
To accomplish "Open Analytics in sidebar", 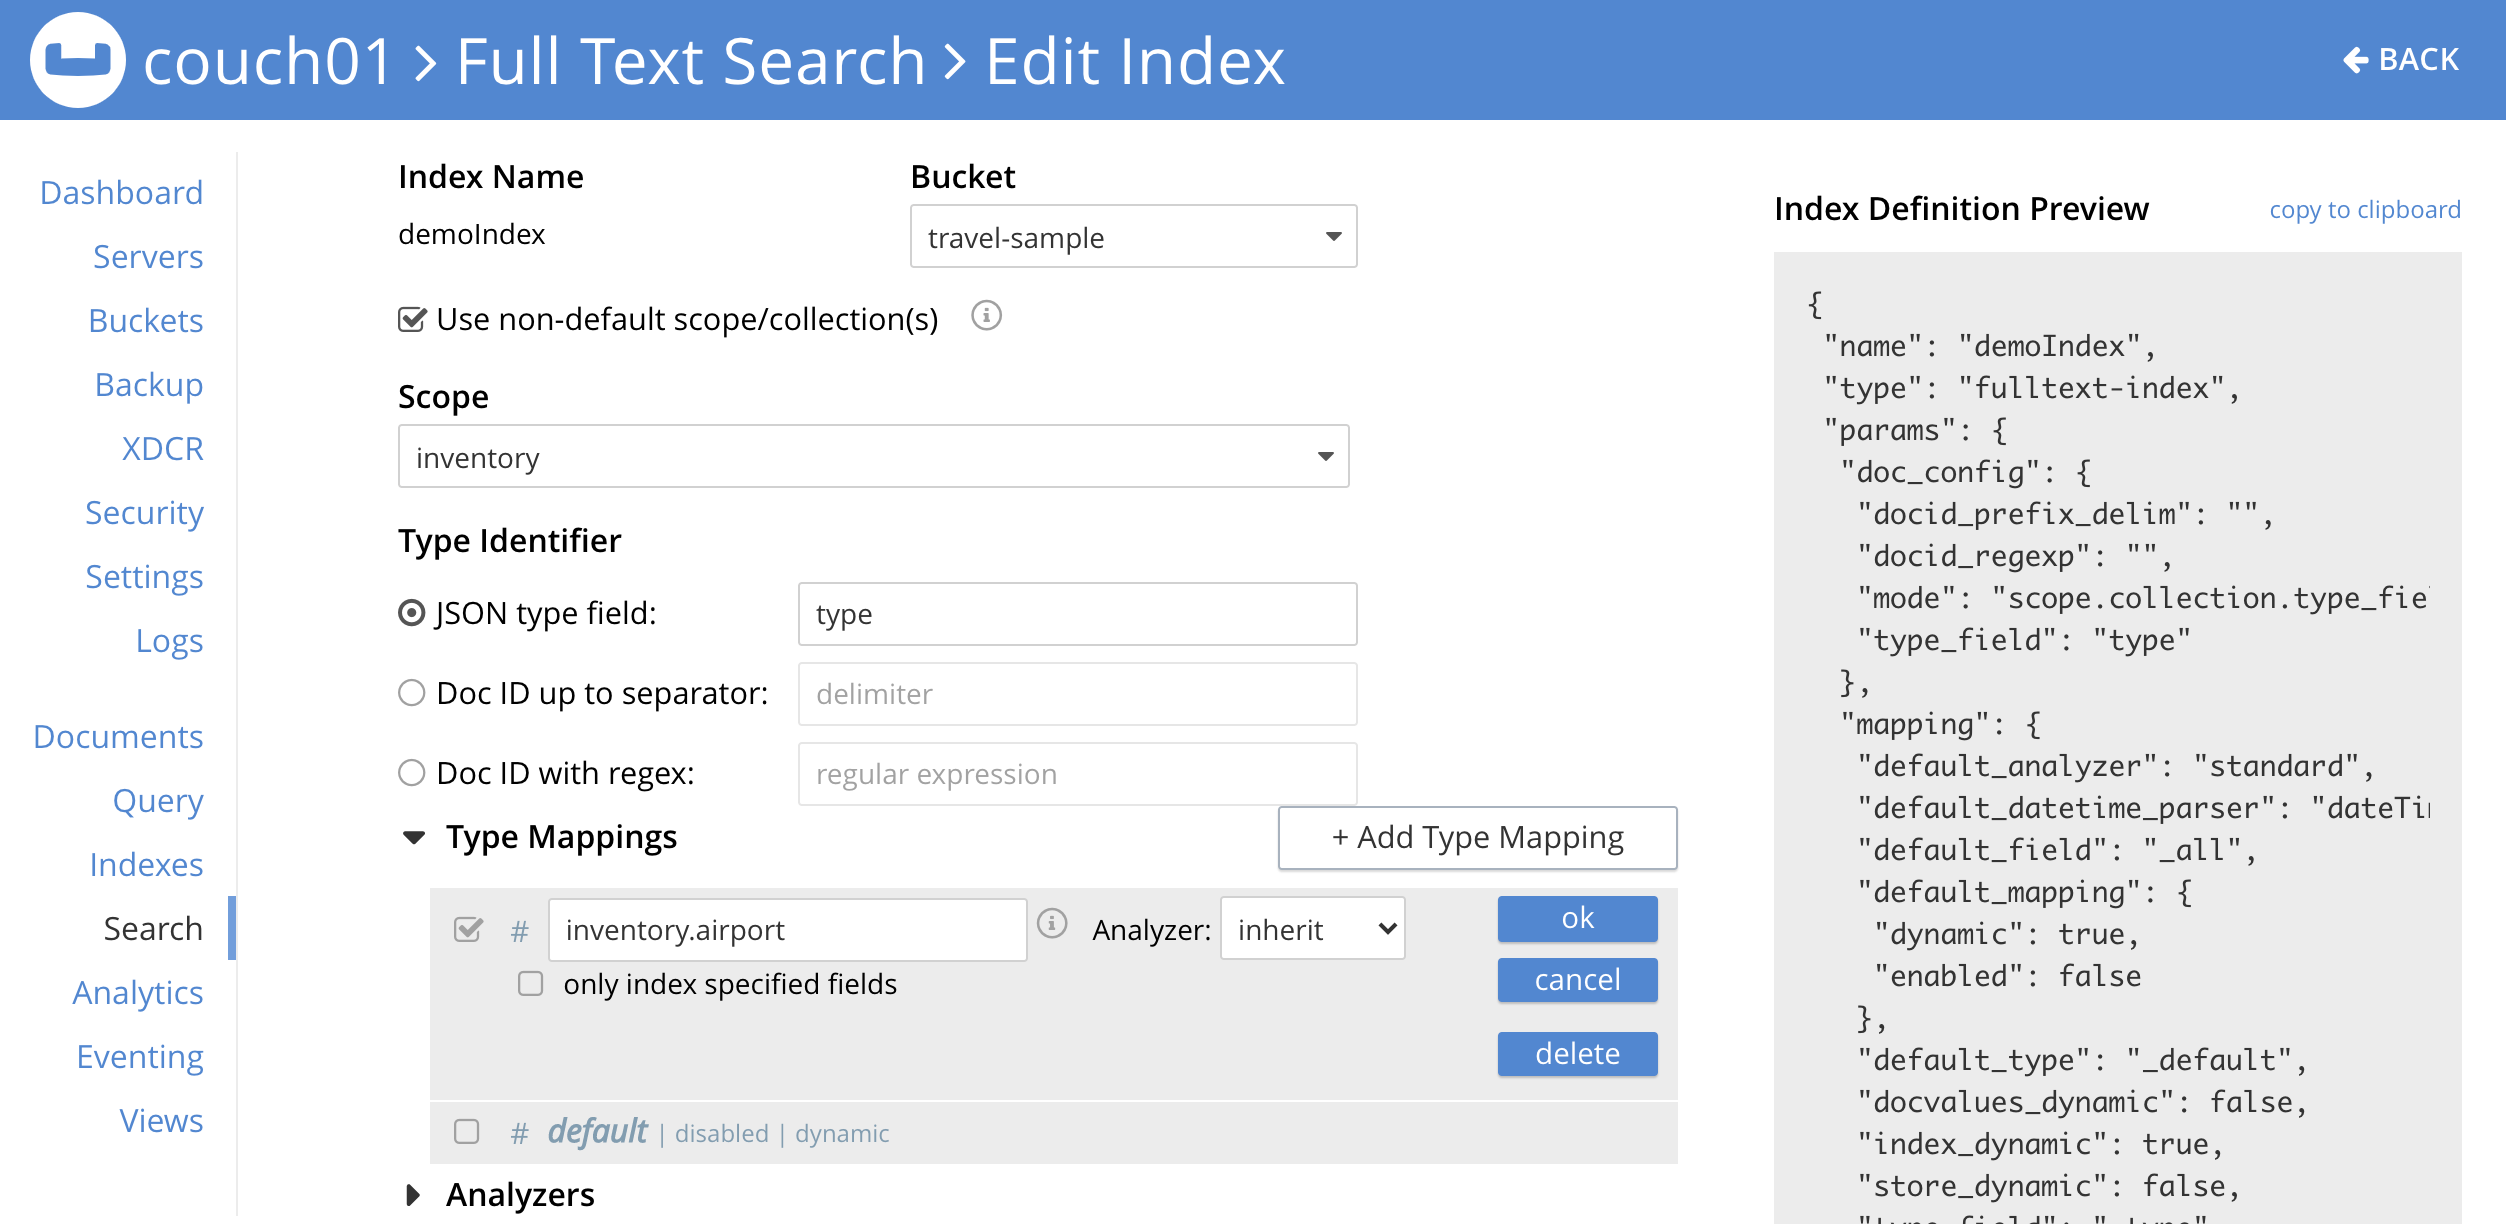I will coord(138,993).
